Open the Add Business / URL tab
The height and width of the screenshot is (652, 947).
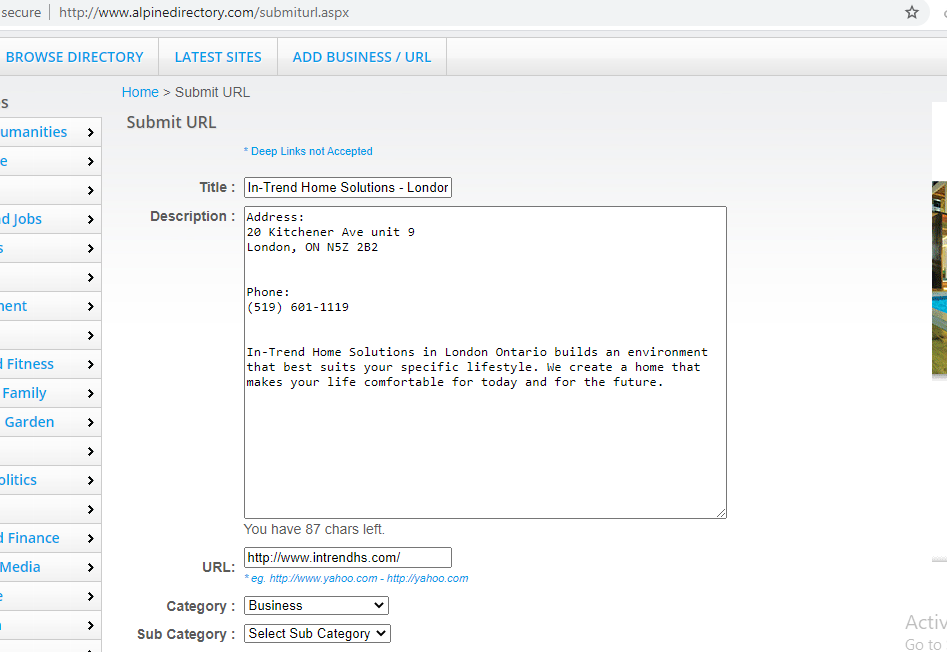[x=362, y=57]
